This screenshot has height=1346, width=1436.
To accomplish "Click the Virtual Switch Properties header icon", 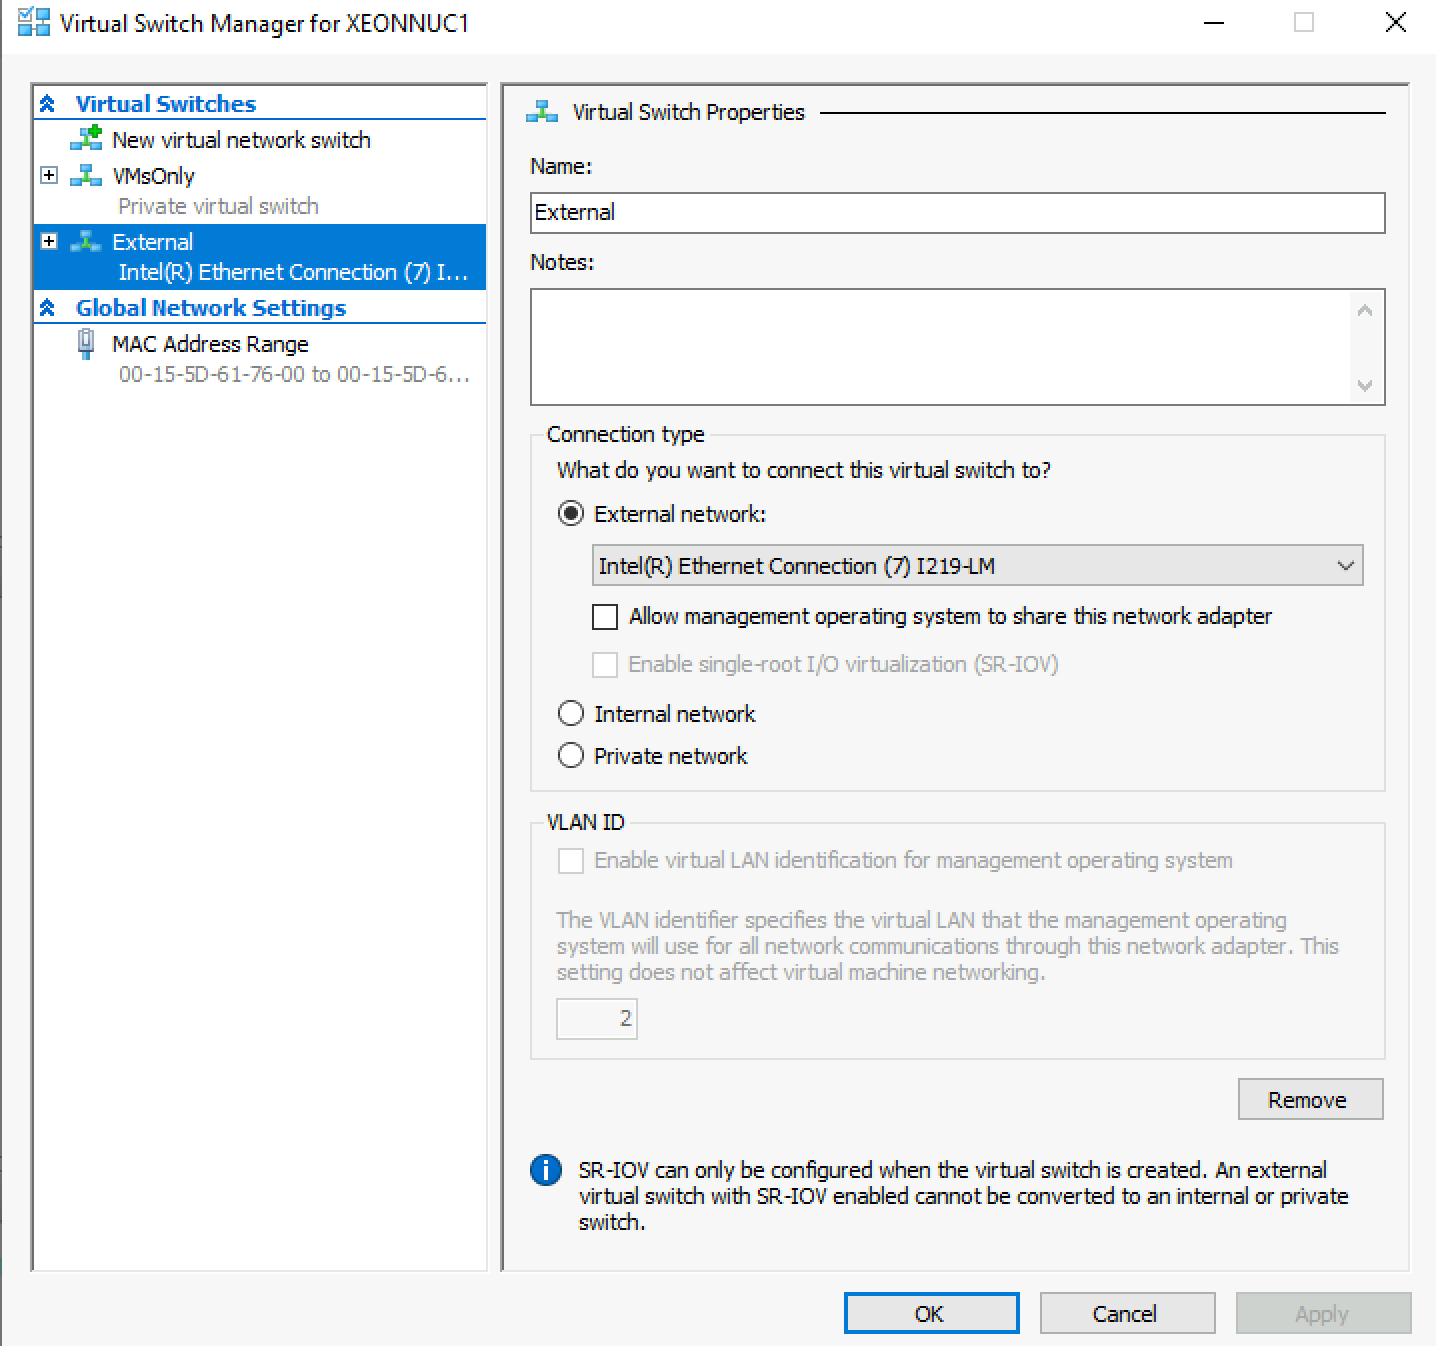I will pos(542,112).
